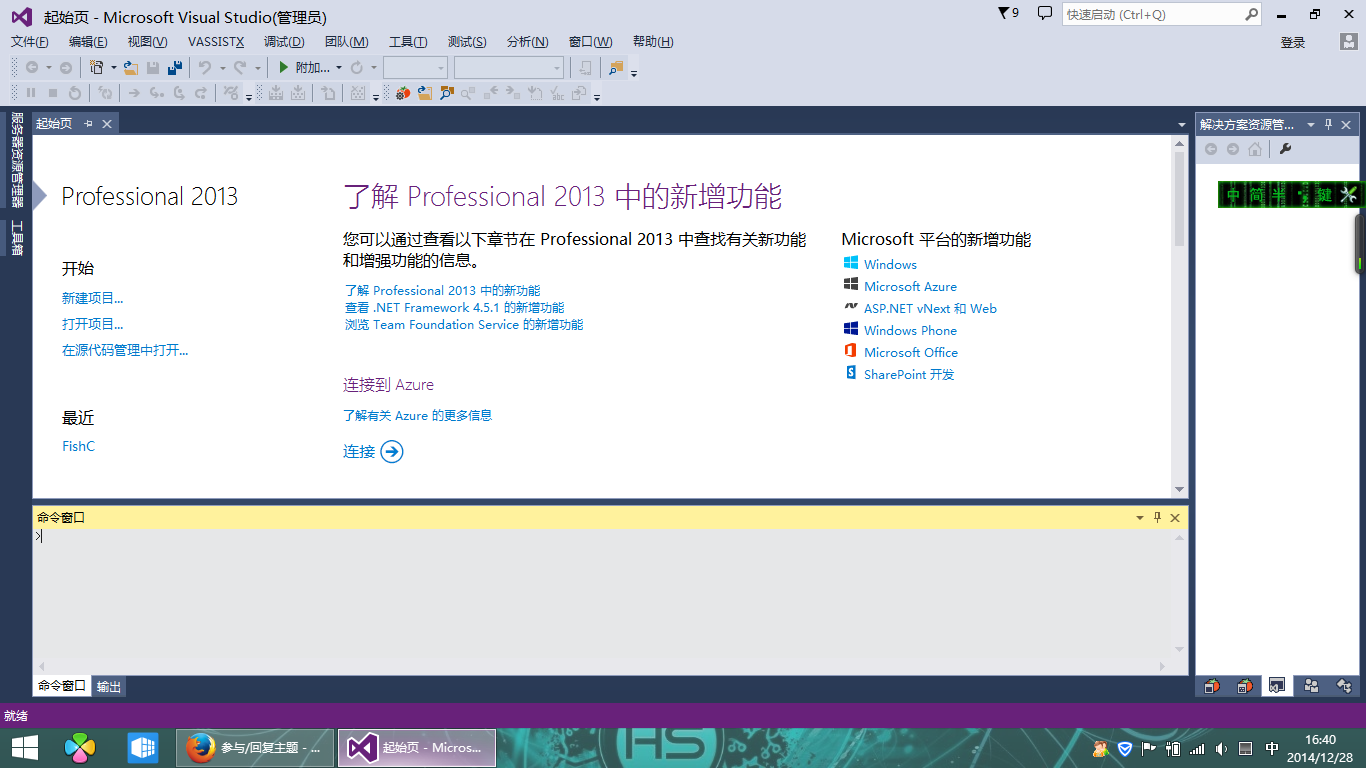
Task: Click start page scrollbar down arrow
Action: [x=1180, y=489]
